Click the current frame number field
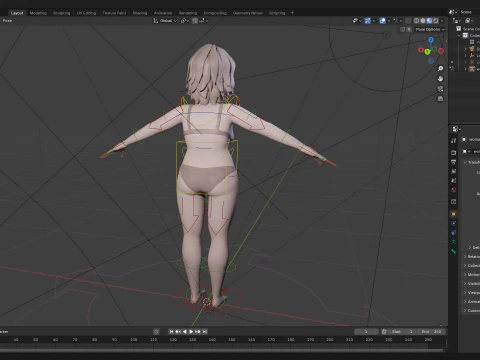This screenshot has width=480, height=360. [x=366, y=332]
